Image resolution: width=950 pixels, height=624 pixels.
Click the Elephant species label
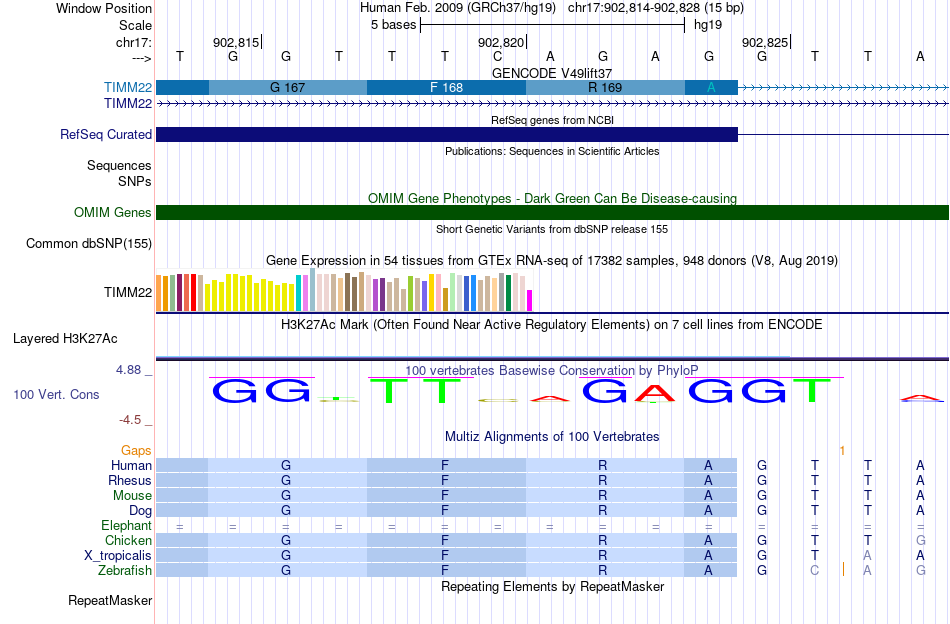point(126,525)
